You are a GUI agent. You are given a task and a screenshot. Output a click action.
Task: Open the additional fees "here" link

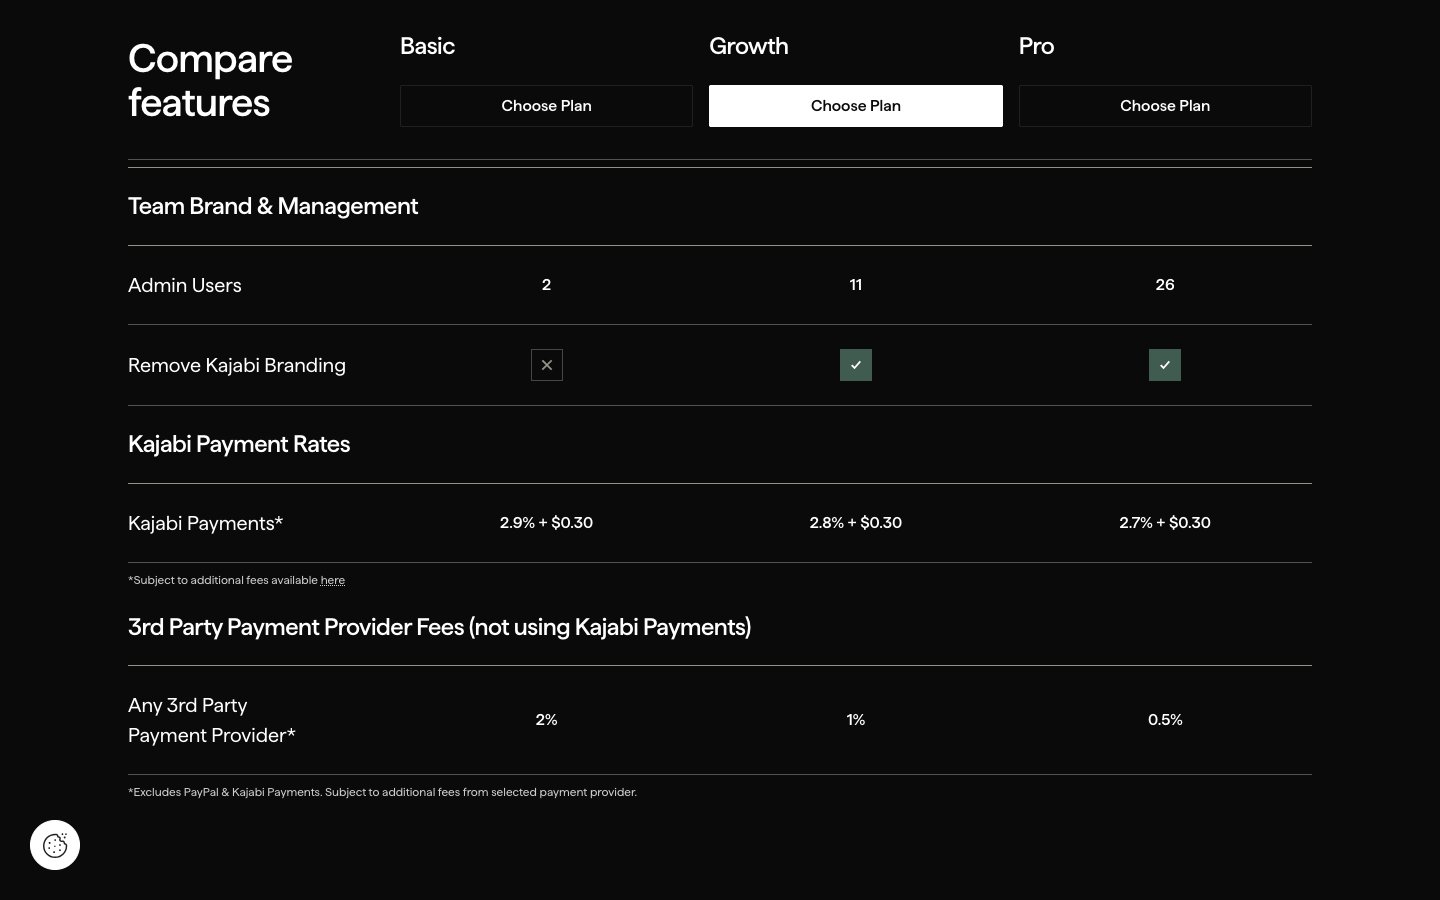pos(332,580)
